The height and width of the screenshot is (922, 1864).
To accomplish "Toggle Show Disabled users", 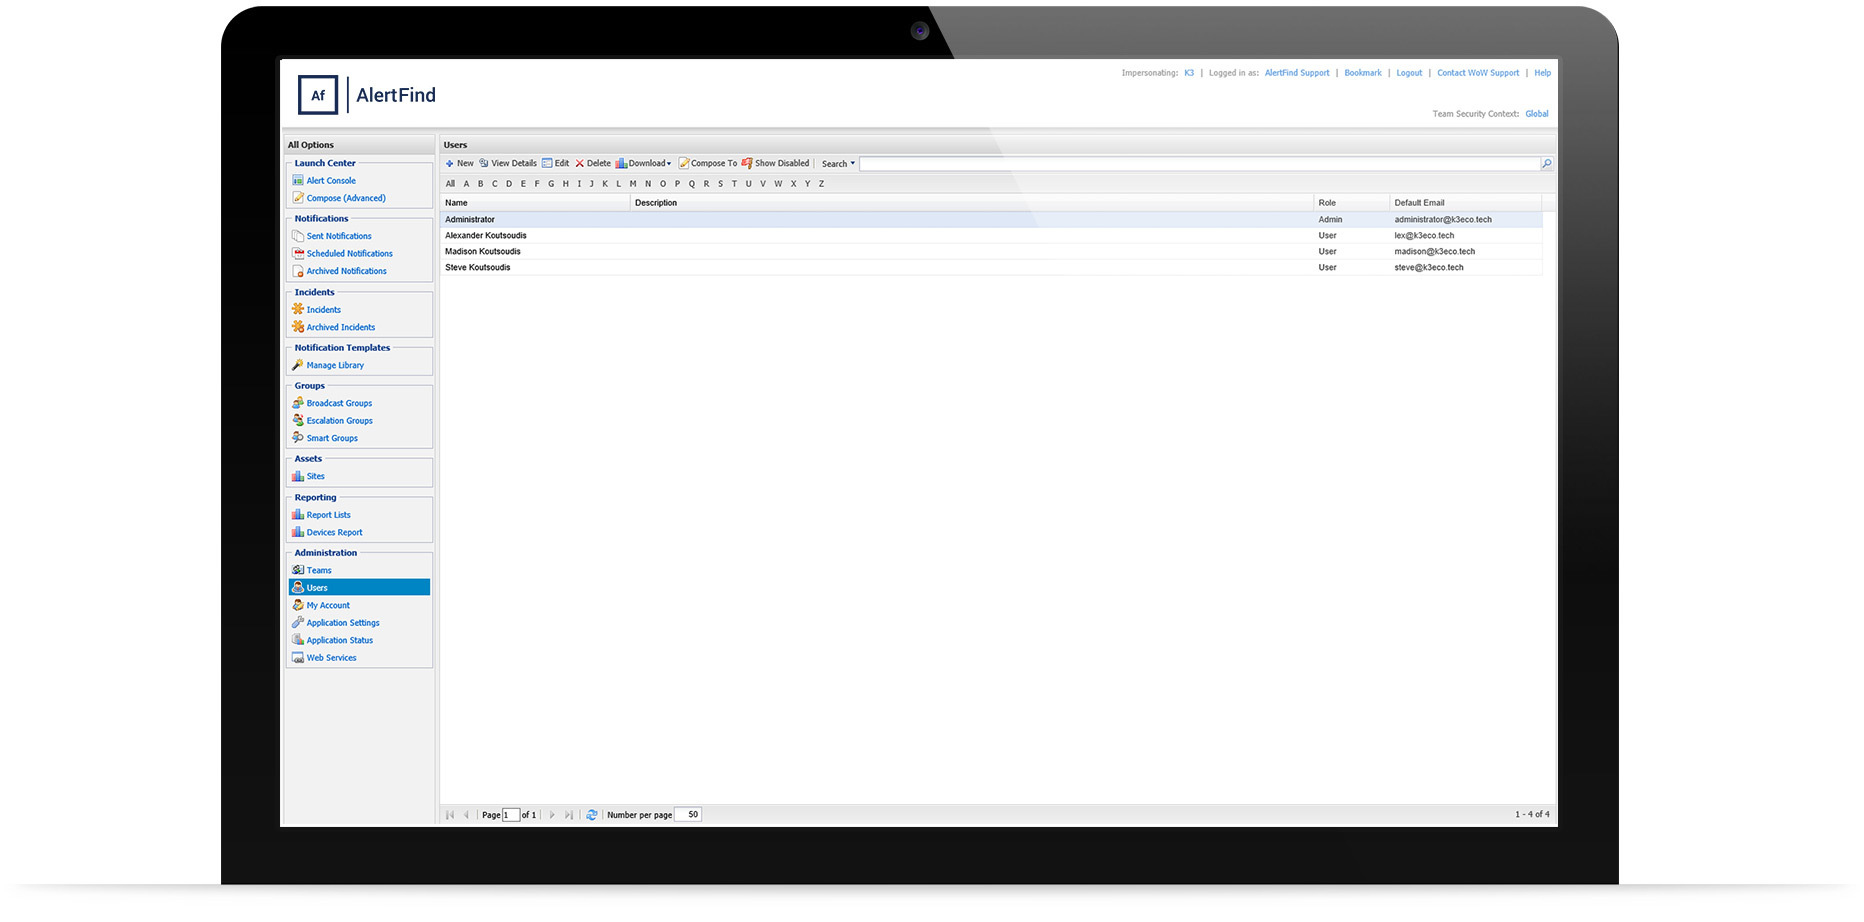I will (776, 163).
